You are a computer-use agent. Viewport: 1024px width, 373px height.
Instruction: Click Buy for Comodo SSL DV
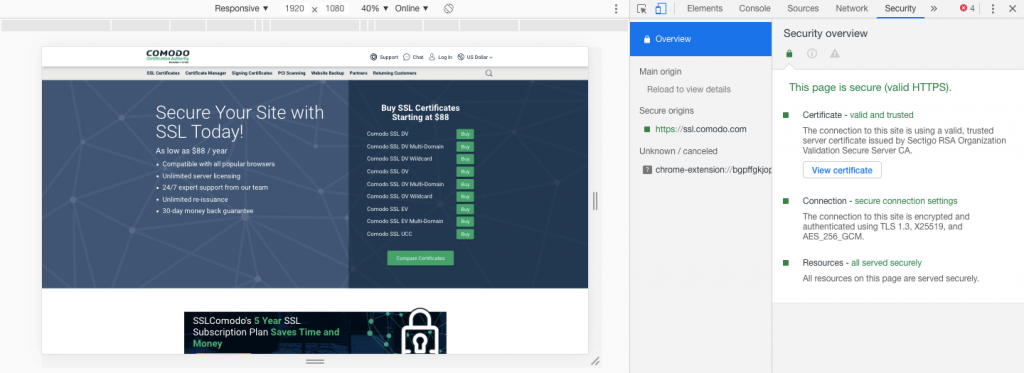coord(465,134)
